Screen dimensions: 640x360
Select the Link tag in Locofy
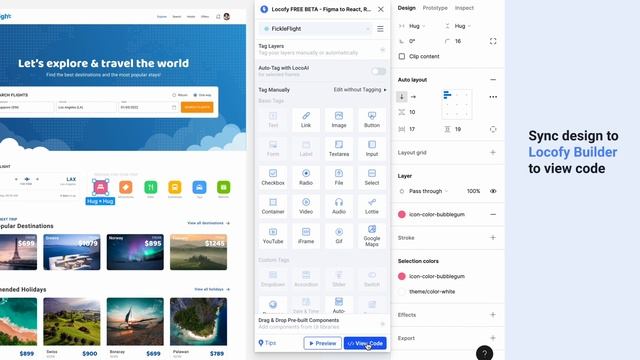[306, 120]
